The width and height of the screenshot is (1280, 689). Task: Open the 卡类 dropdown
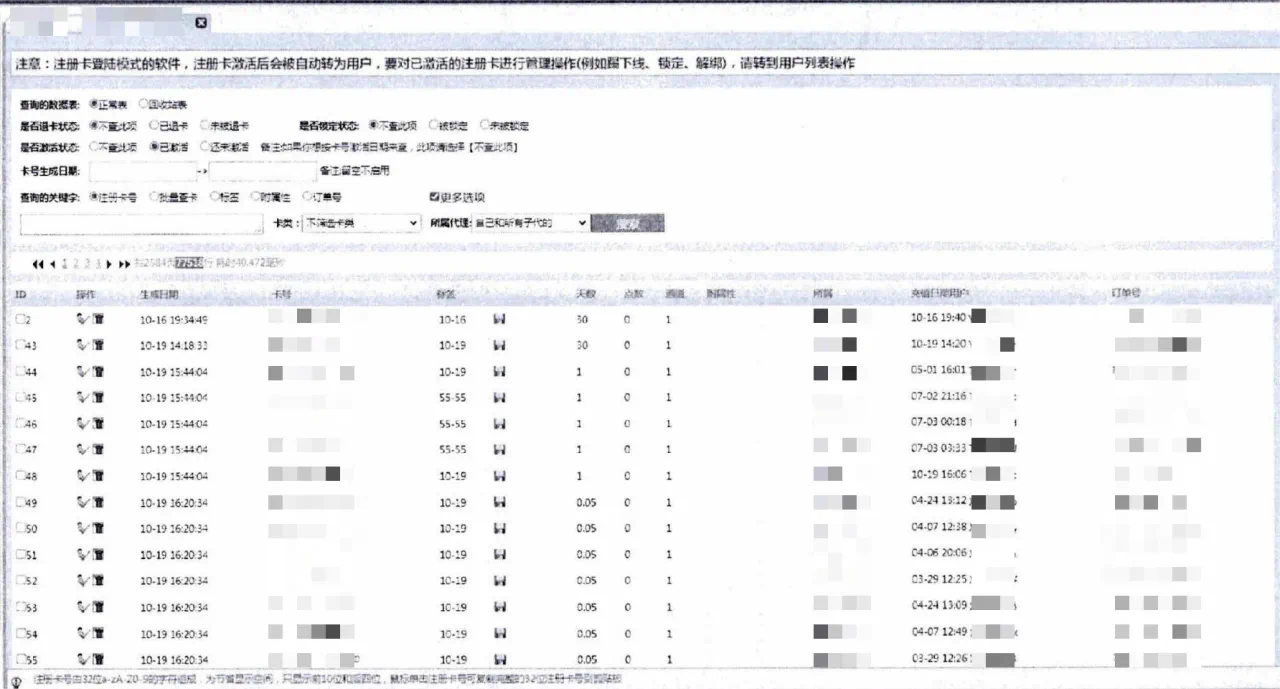[x=361, y=223]
